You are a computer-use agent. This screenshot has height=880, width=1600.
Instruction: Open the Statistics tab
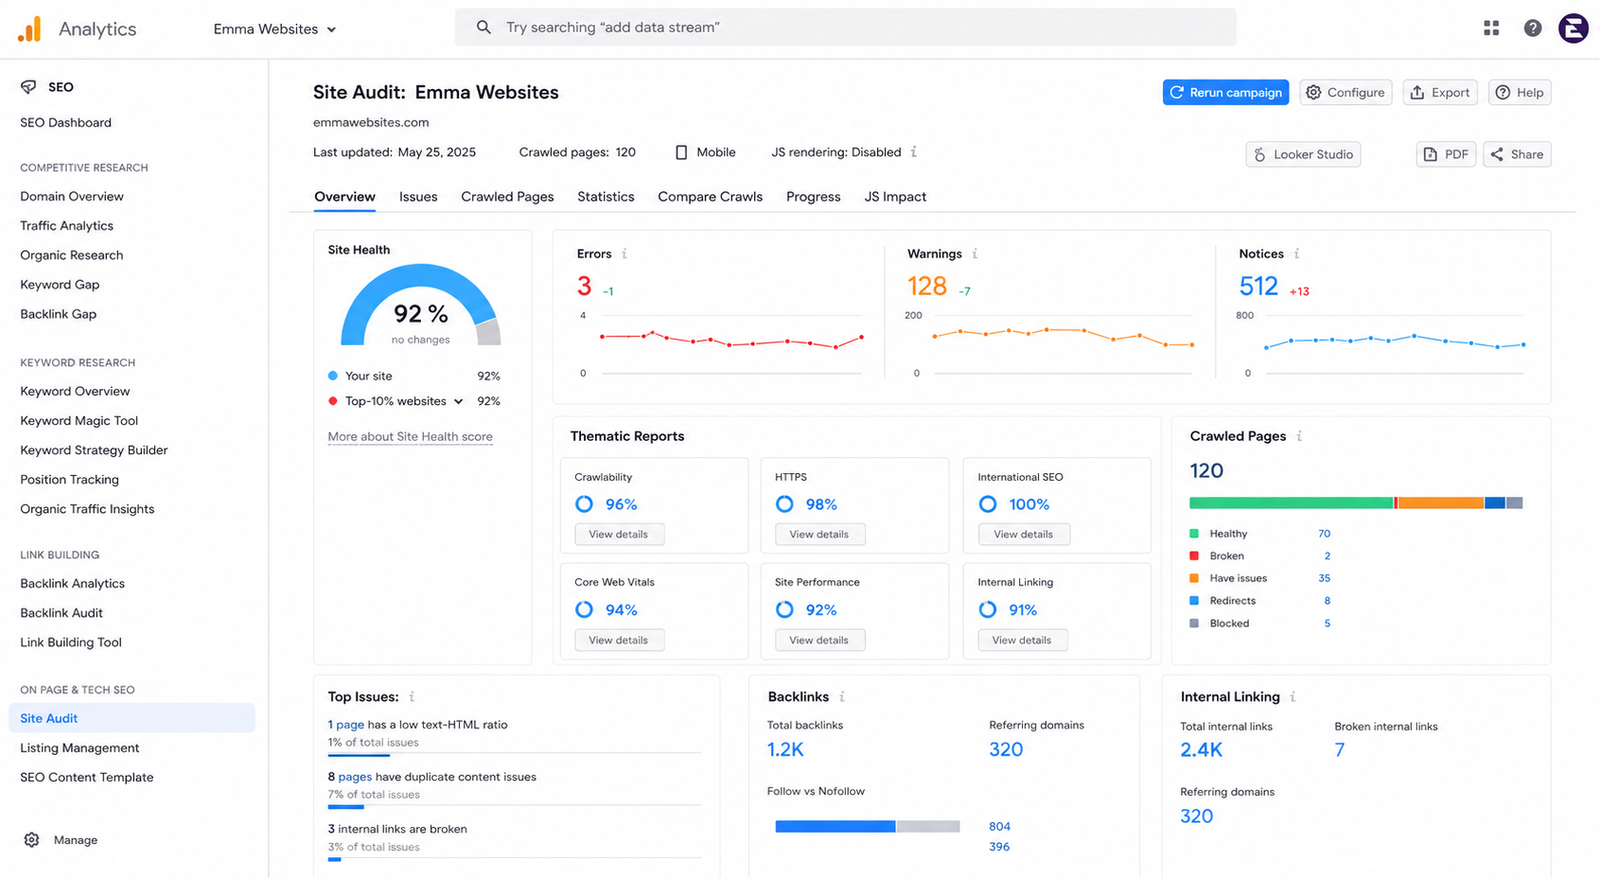(606, 197)
